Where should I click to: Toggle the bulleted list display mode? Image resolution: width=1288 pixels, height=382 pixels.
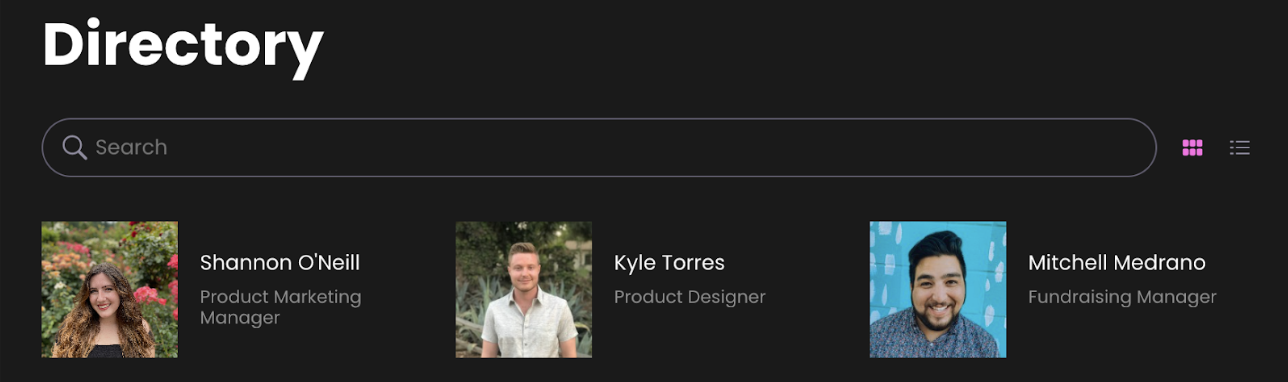coord(1240,148)
